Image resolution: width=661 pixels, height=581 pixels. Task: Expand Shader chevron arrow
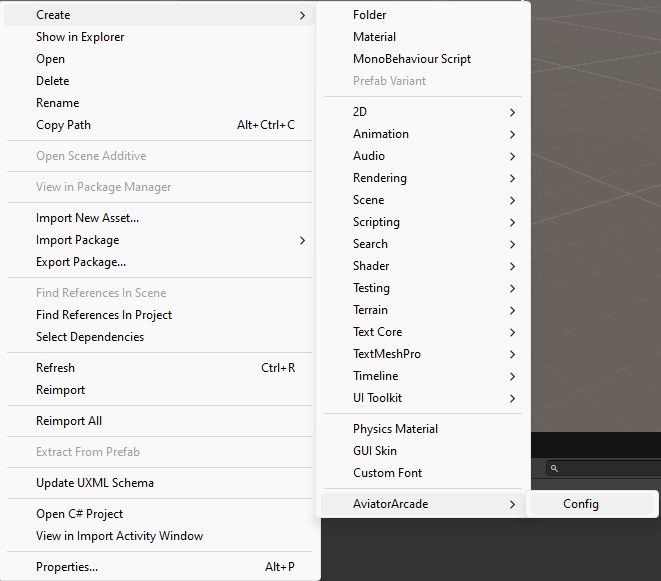[x=512, y=266]
